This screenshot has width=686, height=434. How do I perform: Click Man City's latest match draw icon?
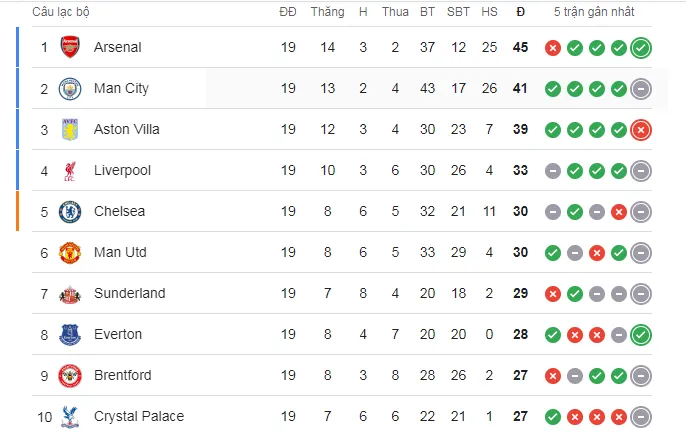(x=641, y=88)
